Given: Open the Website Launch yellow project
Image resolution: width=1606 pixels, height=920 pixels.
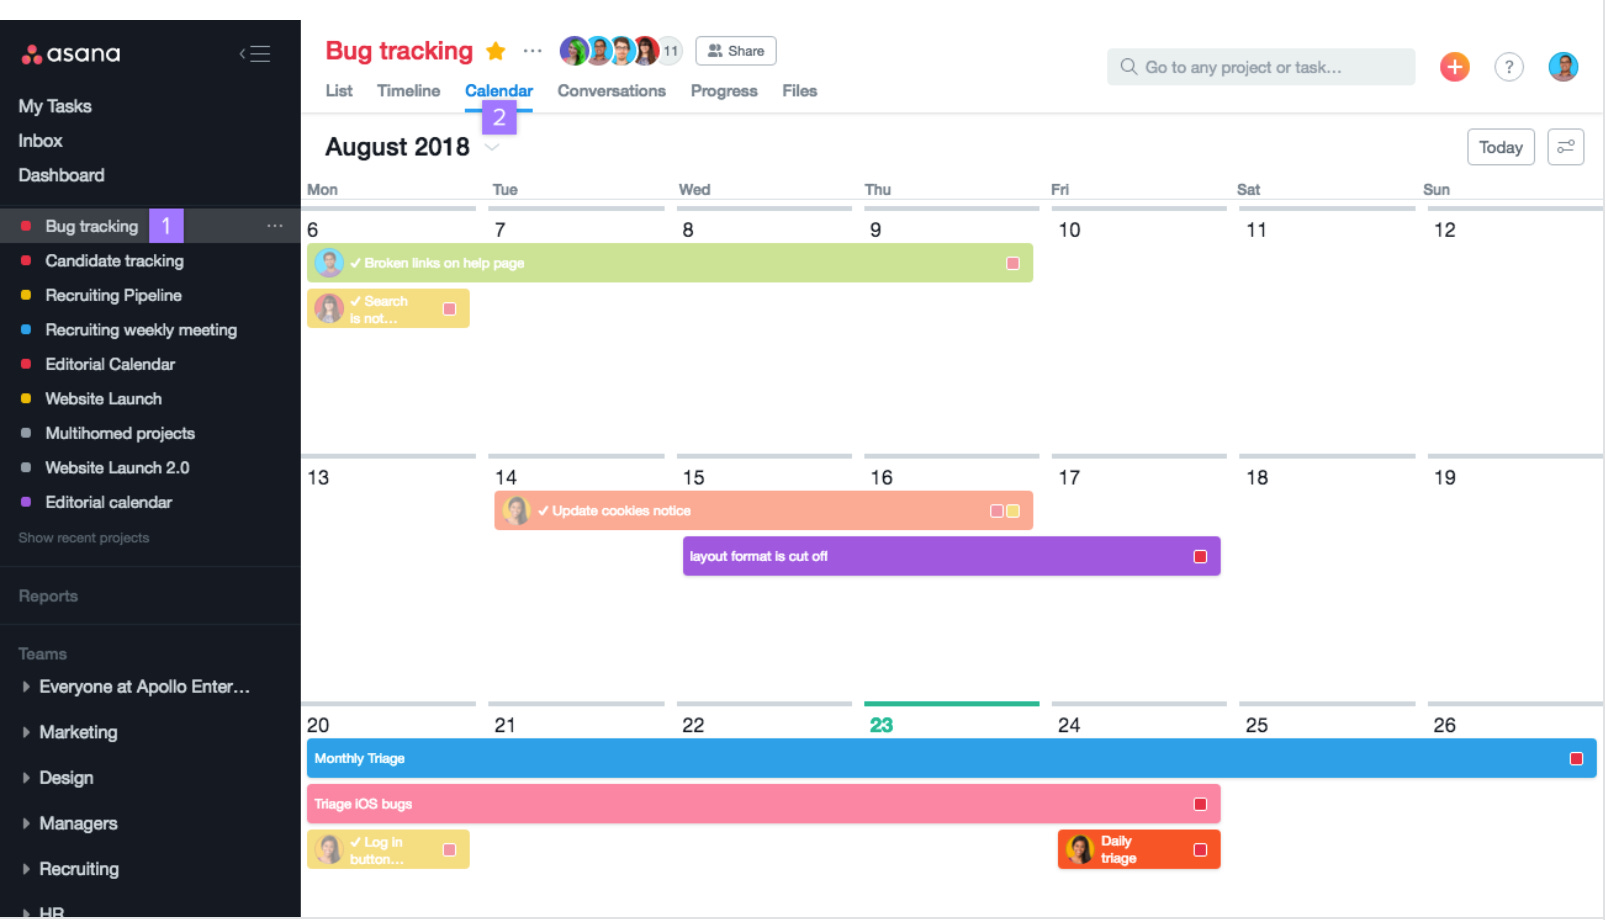Looking at the screenshot, I should 103,399.
